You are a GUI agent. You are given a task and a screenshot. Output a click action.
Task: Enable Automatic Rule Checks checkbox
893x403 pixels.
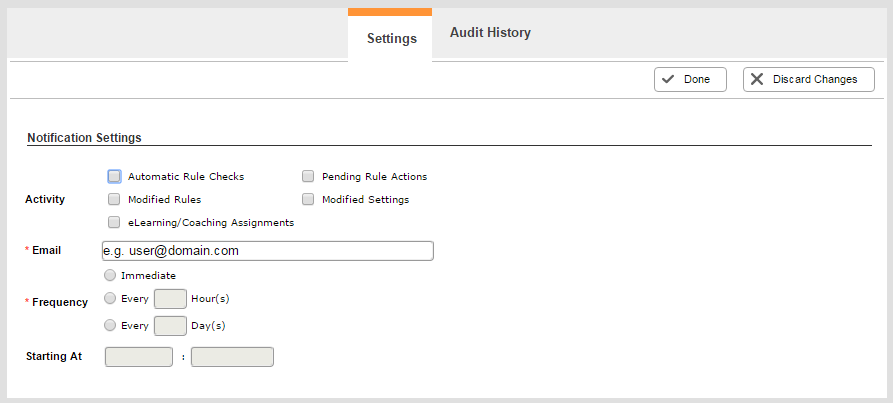(x=114, y=176)
